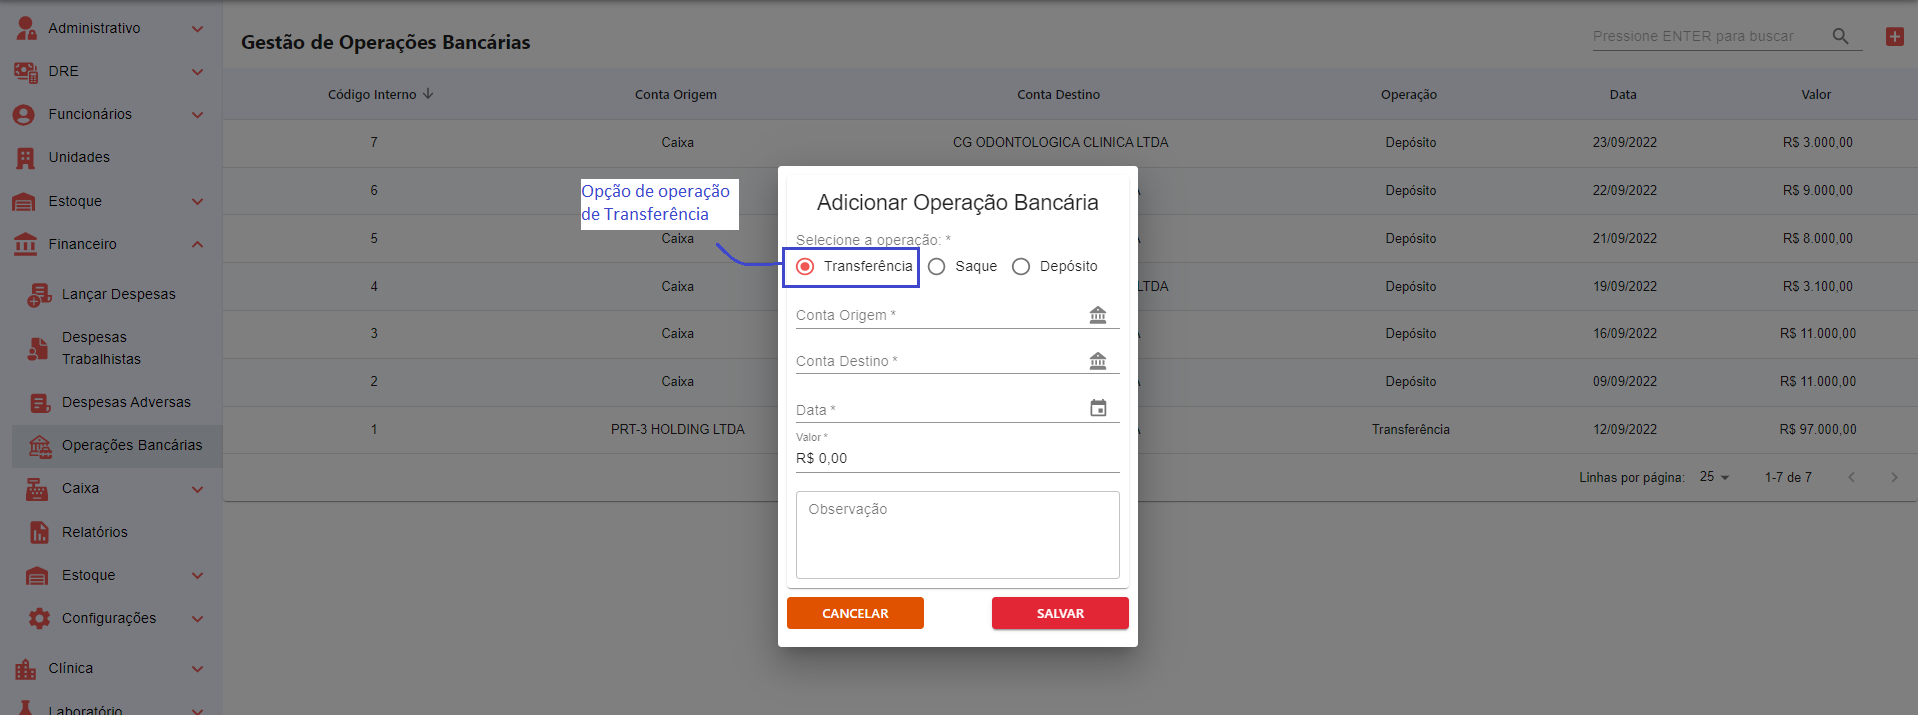1918x715 pixels.
Task: Select the Saque radio option
Action: point(937,266)
